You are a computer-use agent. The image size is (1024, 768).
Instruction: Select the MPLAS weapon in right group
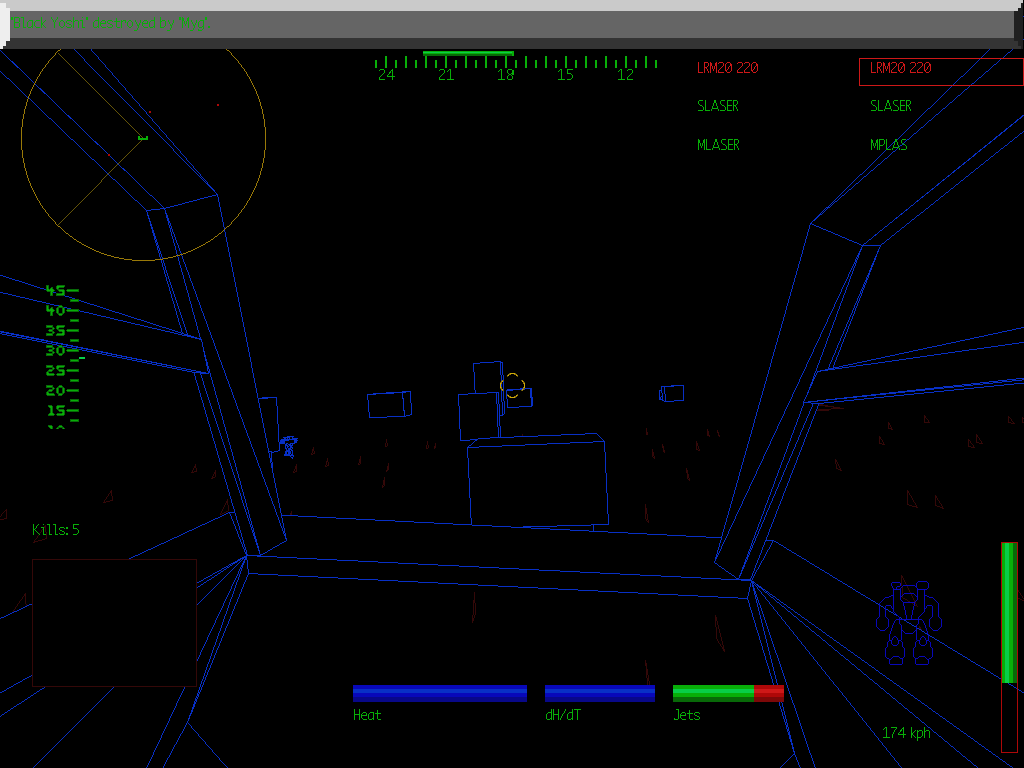[888, 144]
